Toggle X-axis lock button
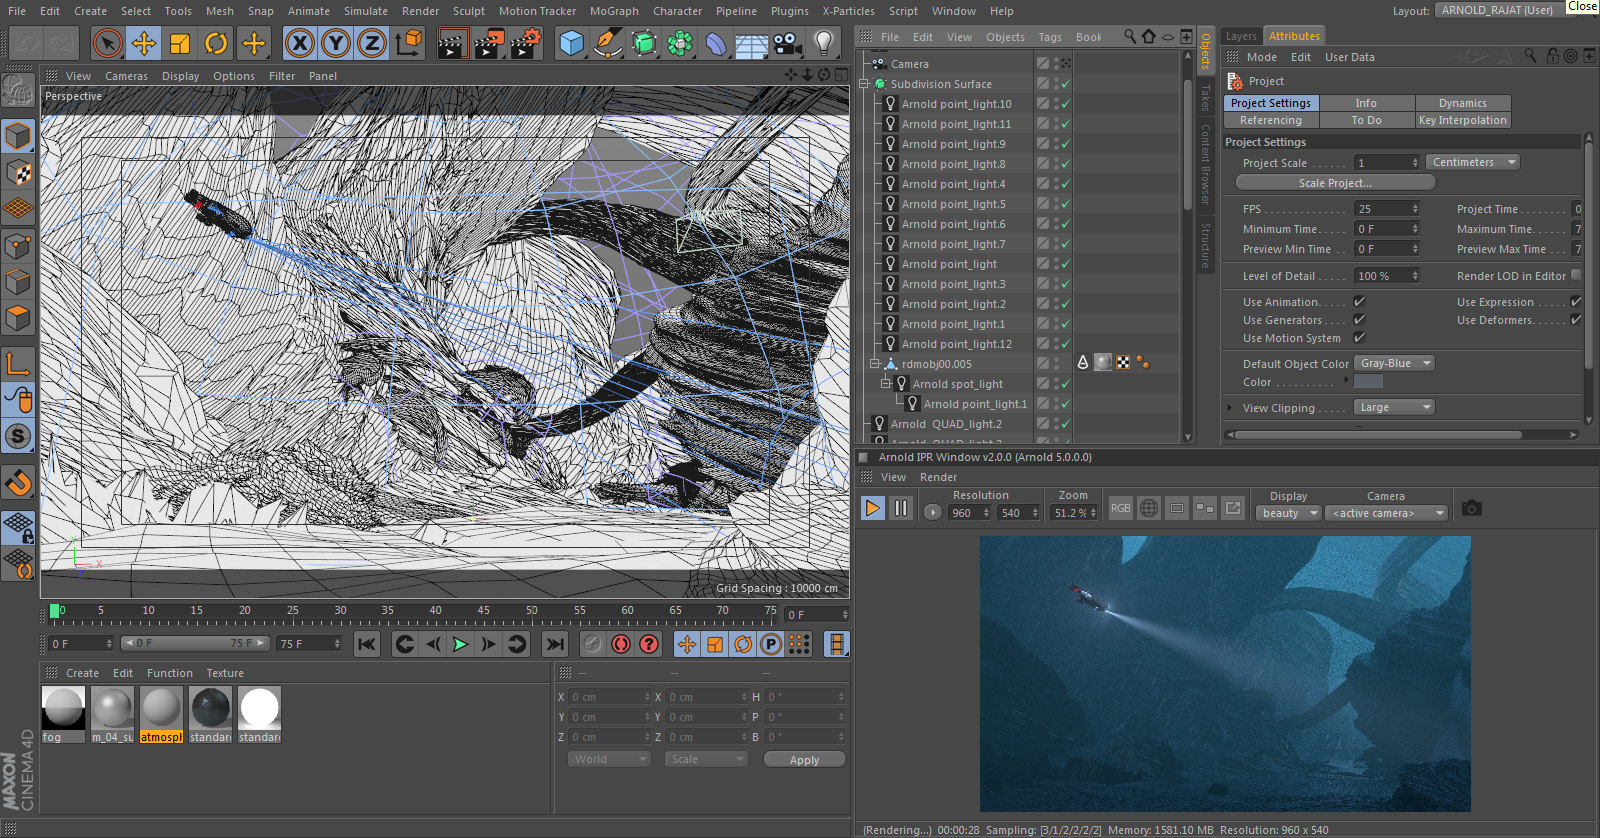The height and width of the screenshot is (838, 1600). point(299,43)
